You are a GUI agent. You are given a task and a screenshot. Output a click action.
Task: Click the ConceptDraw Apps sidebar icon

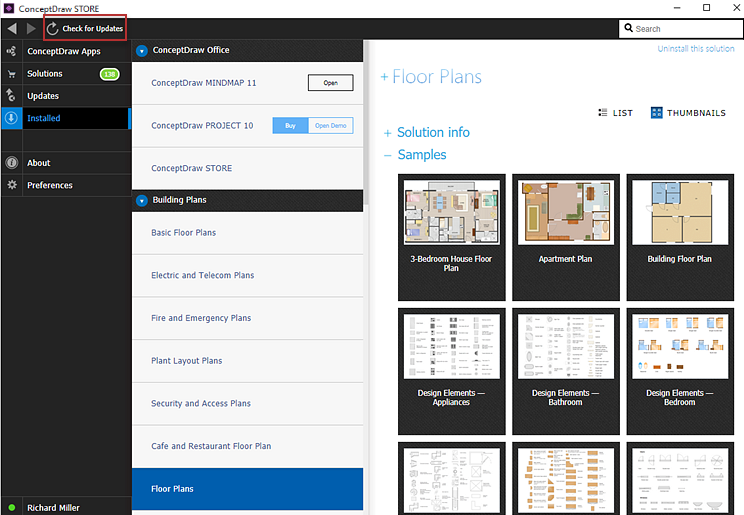[11, 51]
